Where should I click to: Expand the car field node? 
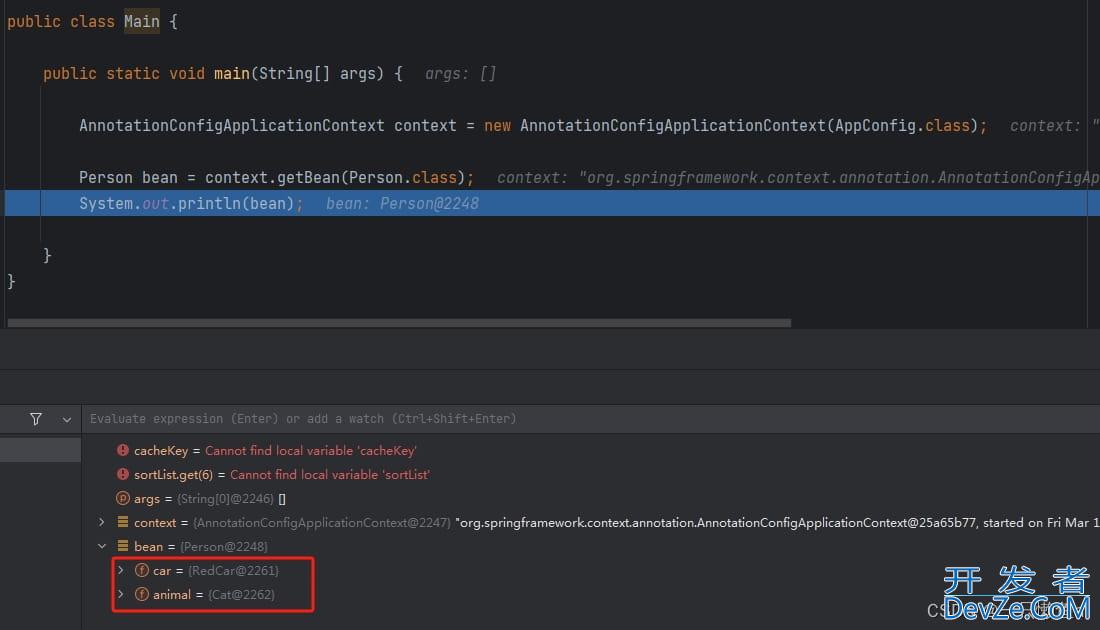click(120, 571)
